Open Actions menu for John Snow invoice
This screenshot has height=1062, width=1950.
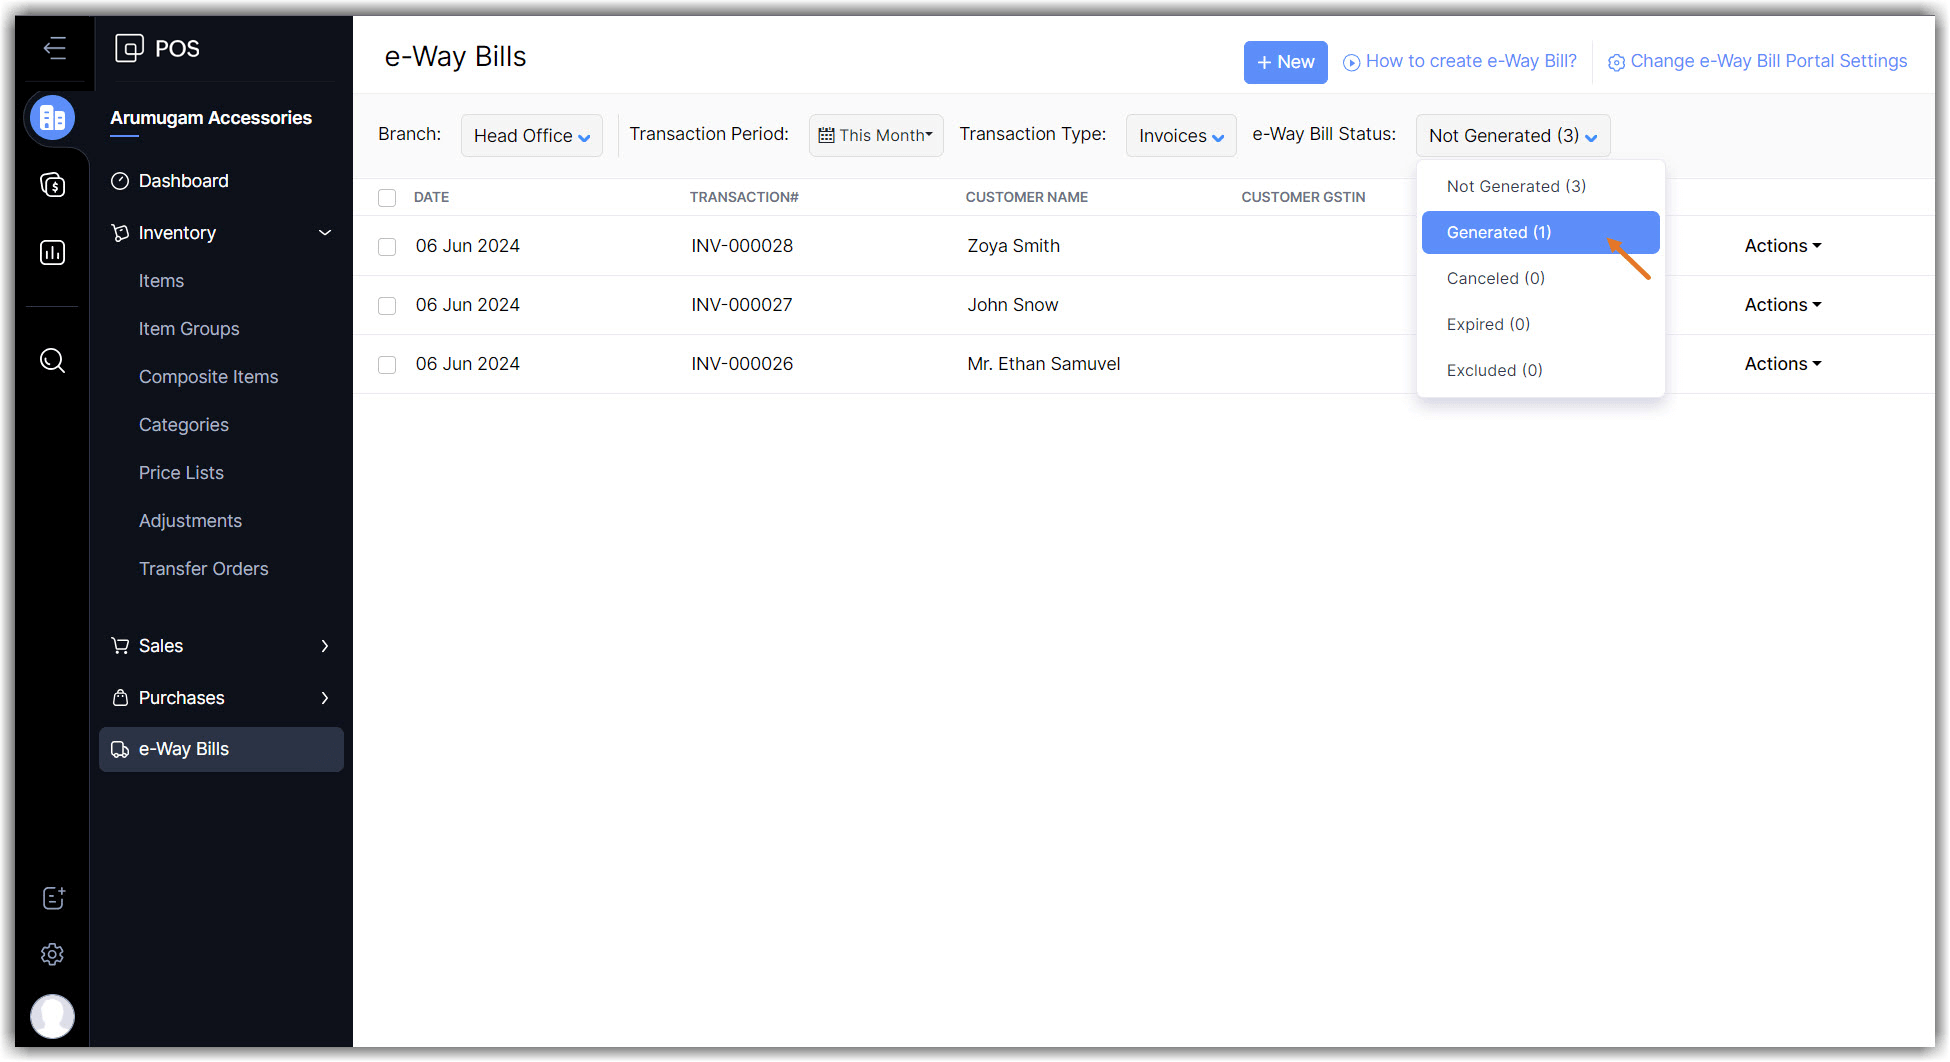(1782, 305)
